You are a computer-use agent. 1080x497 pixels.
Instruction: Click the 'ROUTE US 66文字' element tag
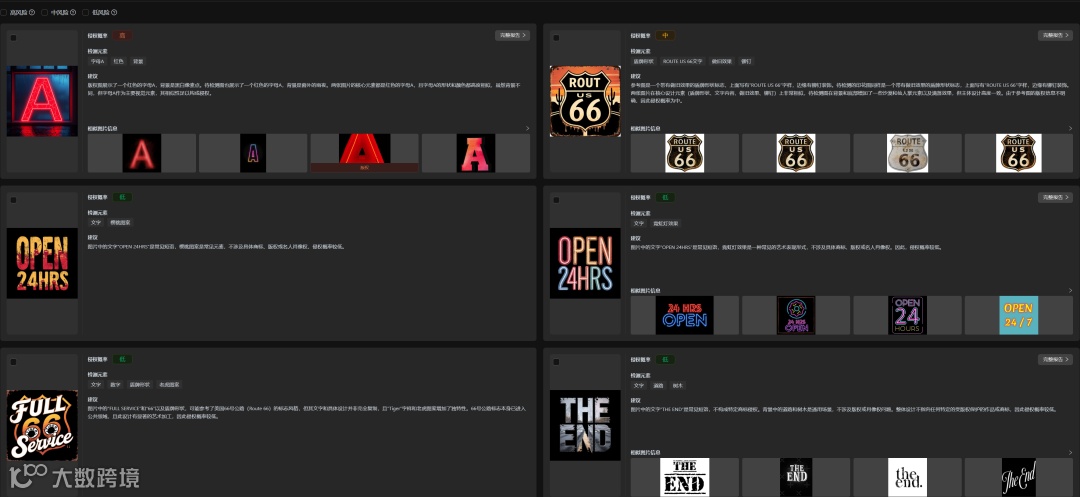[x=683, y=61]
